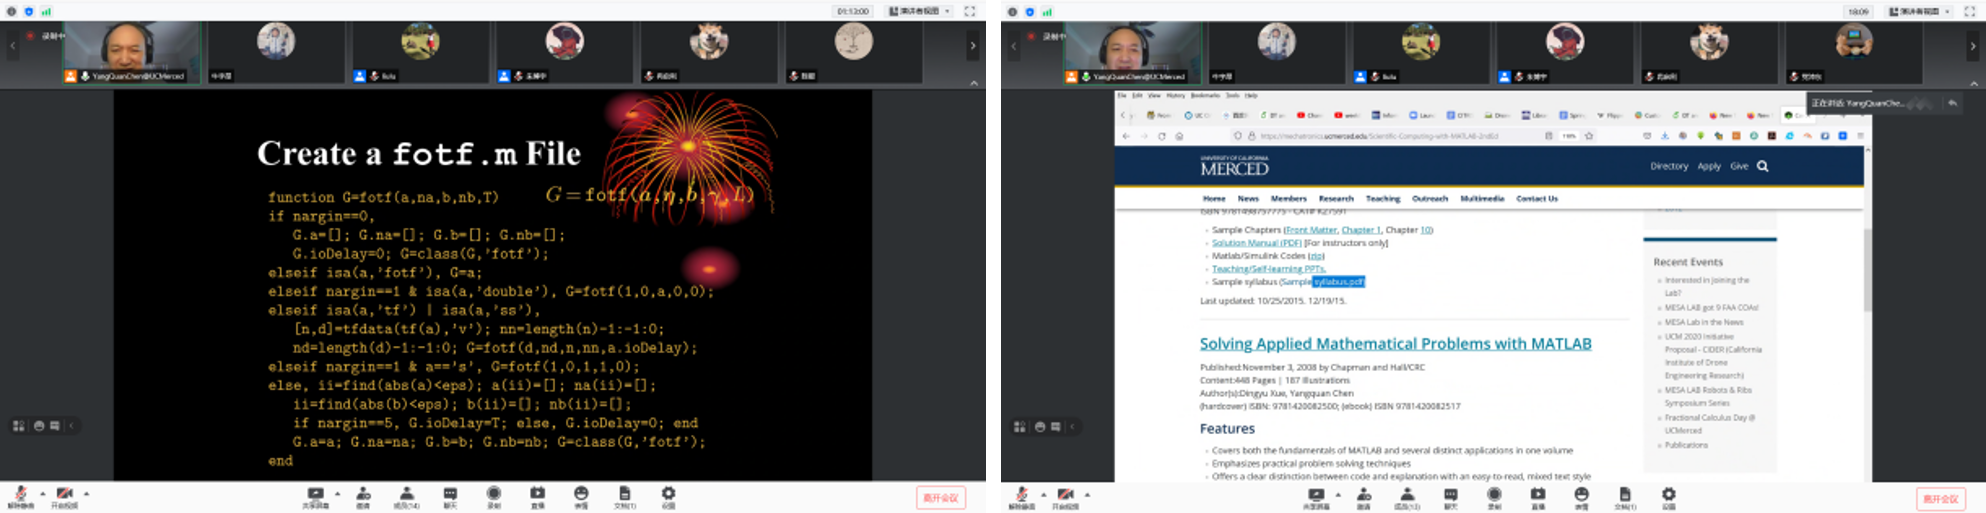Show next participants with right arrow, left window
Image resolution: width=1986 pixels, height=513 pixels.
click(972, 46)
